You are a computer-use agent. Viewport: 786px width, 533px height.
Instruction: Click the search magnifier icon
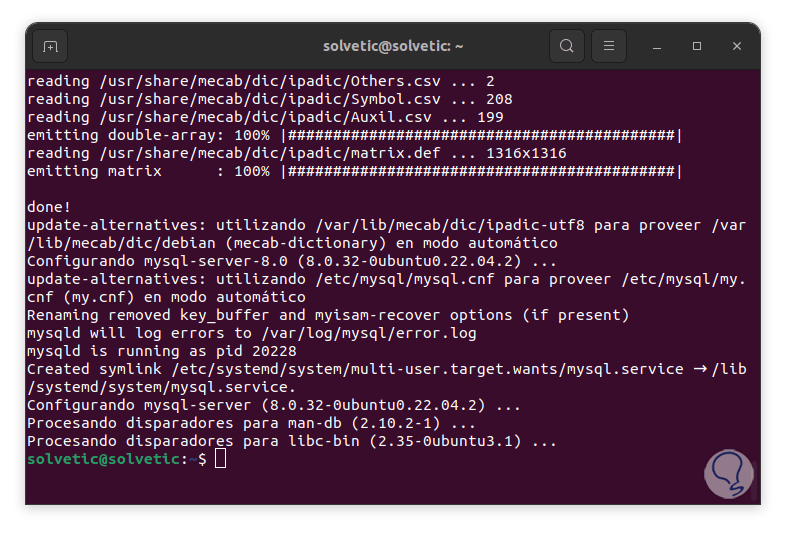click(x=567, y=46)
